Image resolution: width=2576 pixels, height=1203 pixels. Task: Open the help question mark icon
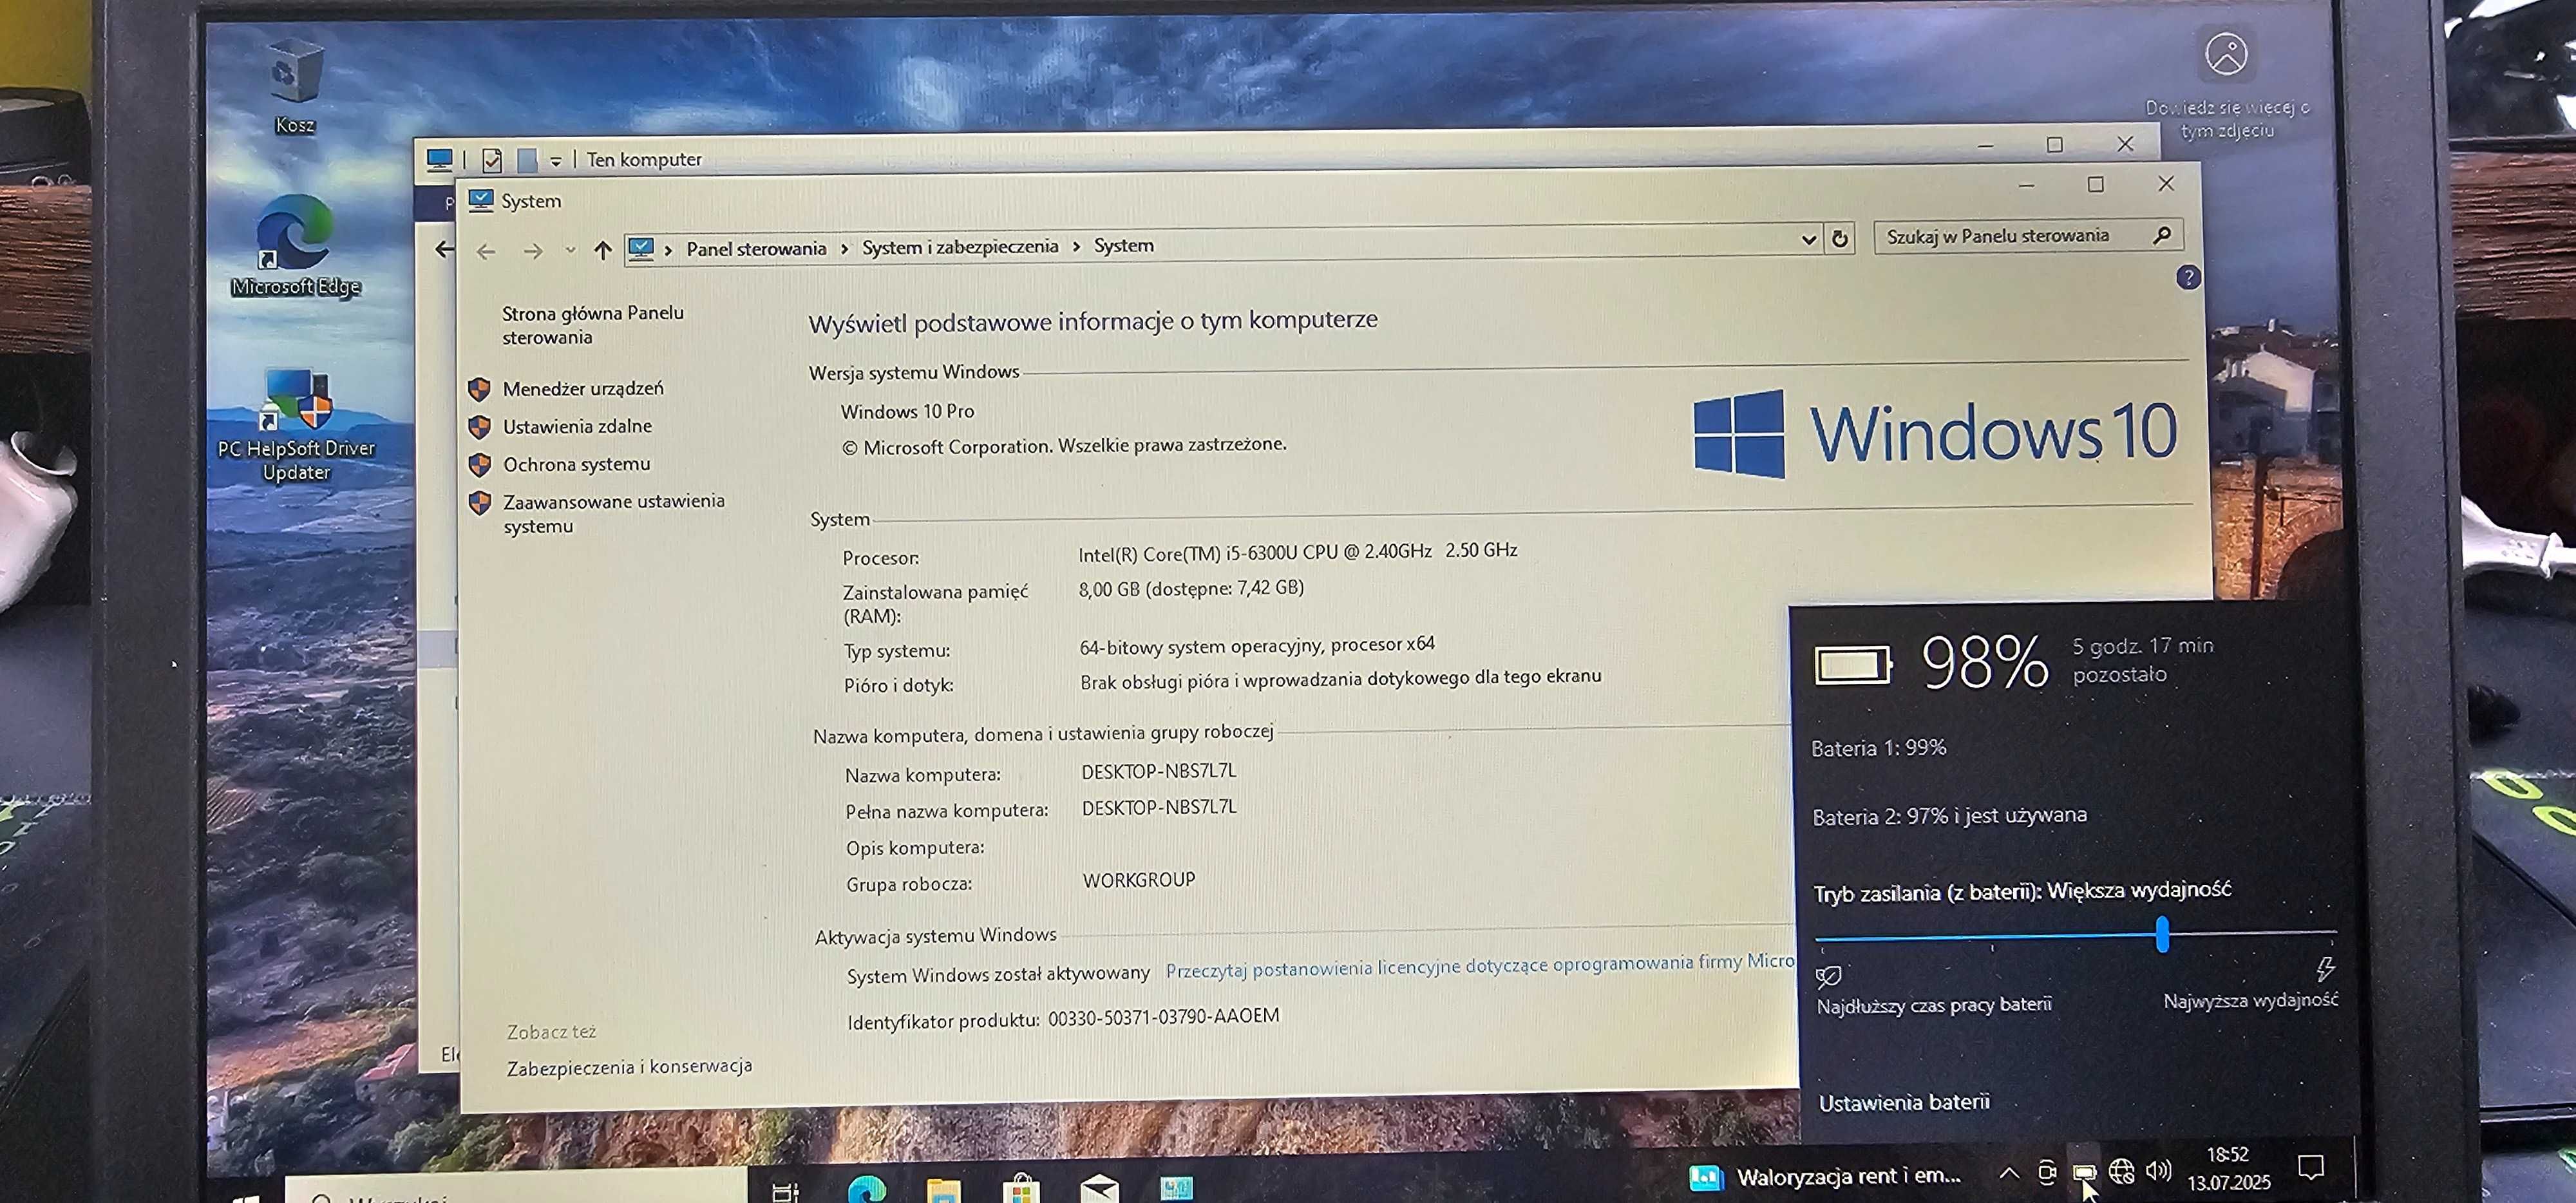(x=2188, y=277)
